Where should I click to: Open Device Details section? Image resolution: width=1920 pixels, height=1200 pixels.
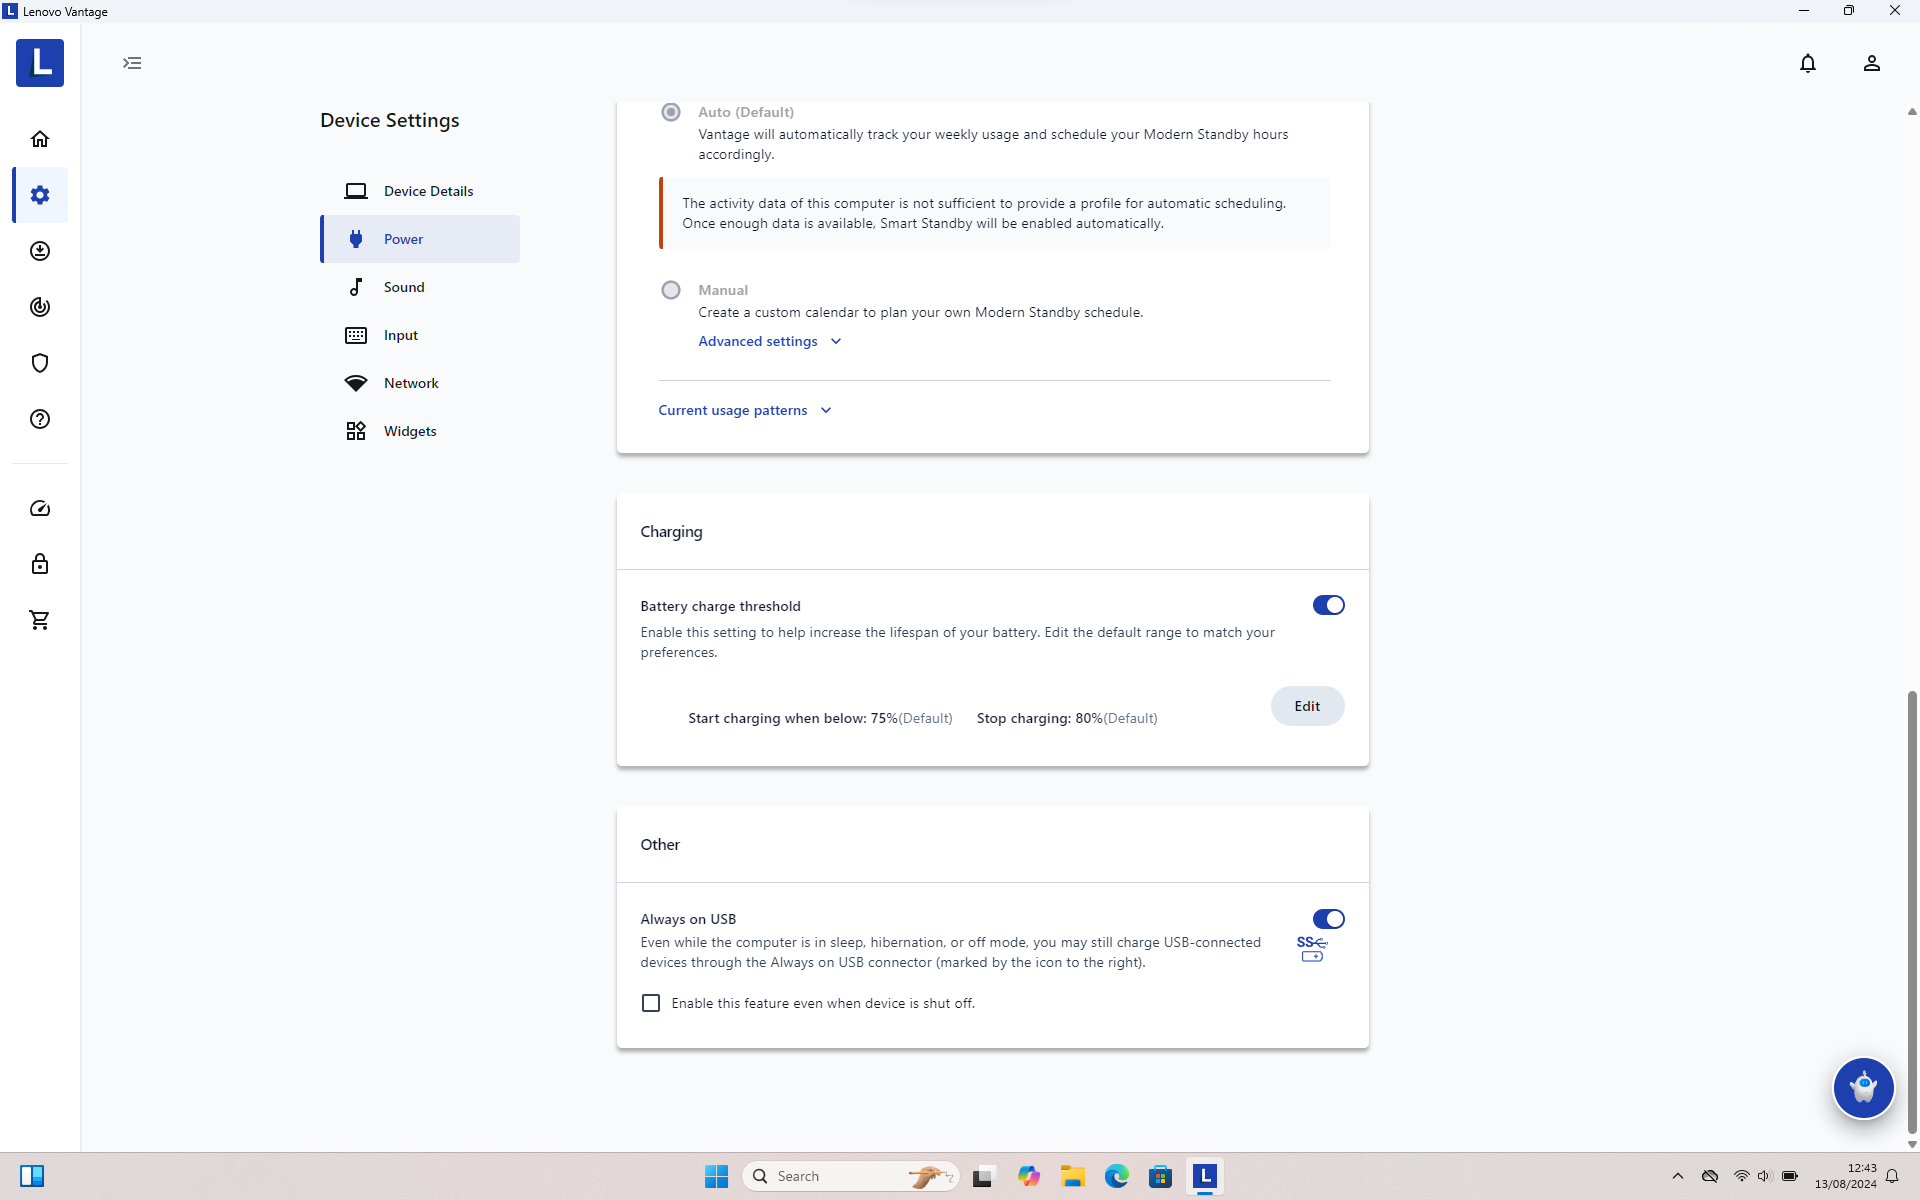428,191
